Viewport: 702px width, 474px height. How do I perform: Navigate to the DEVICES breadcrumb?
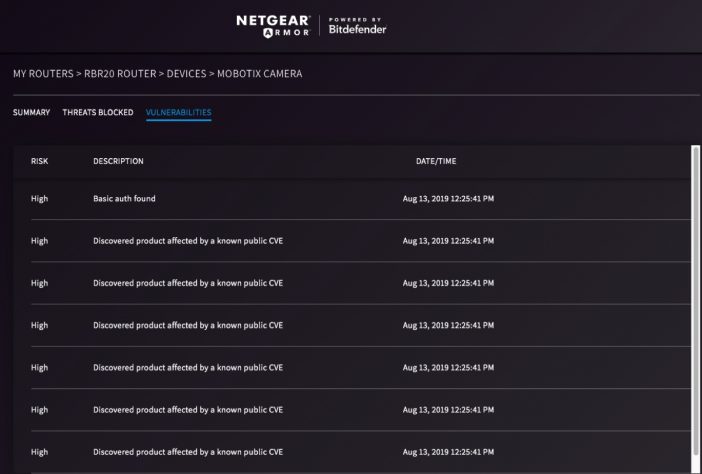[x=186, y=74]
